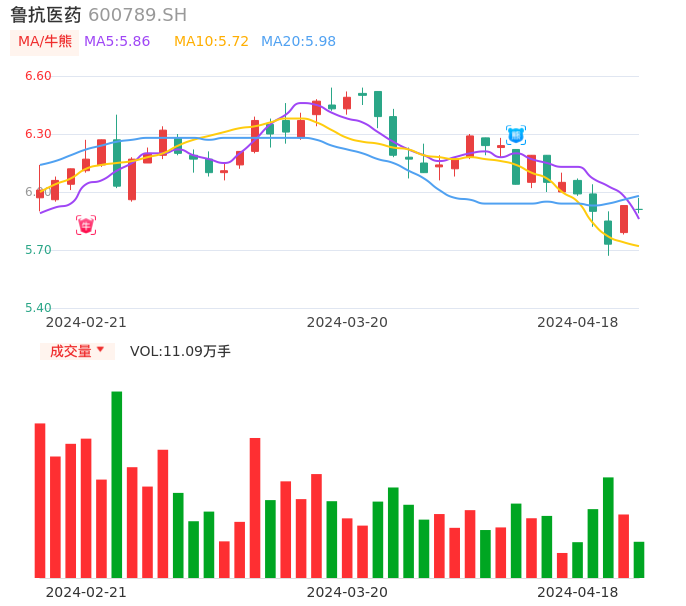Screen dimensions: 686x606
Task: Select the lowest green candlestick near 5.70
Action: [608, 232]
